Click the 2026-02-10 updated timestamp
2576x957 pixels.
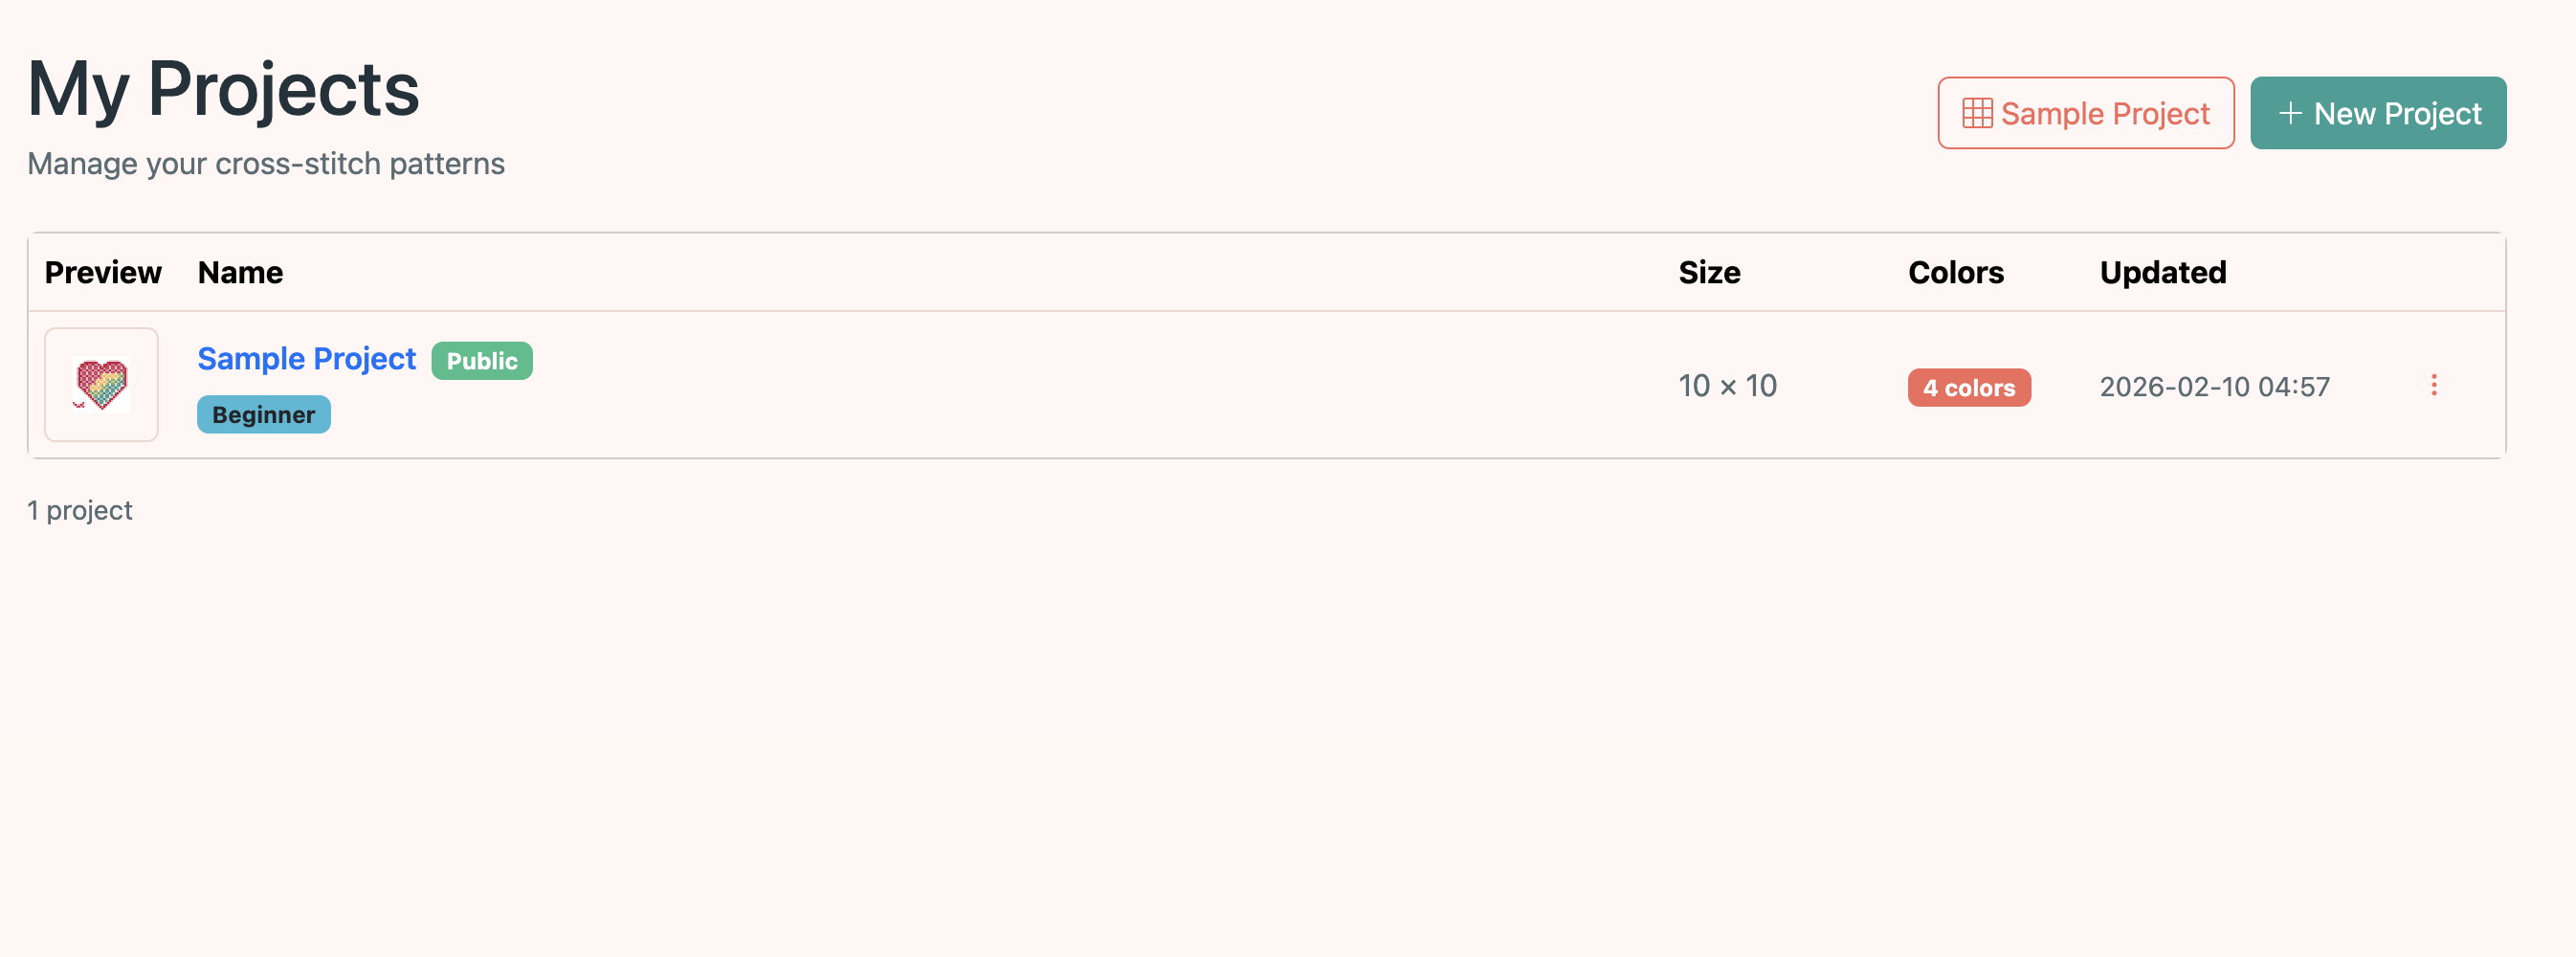[2215, 385]
